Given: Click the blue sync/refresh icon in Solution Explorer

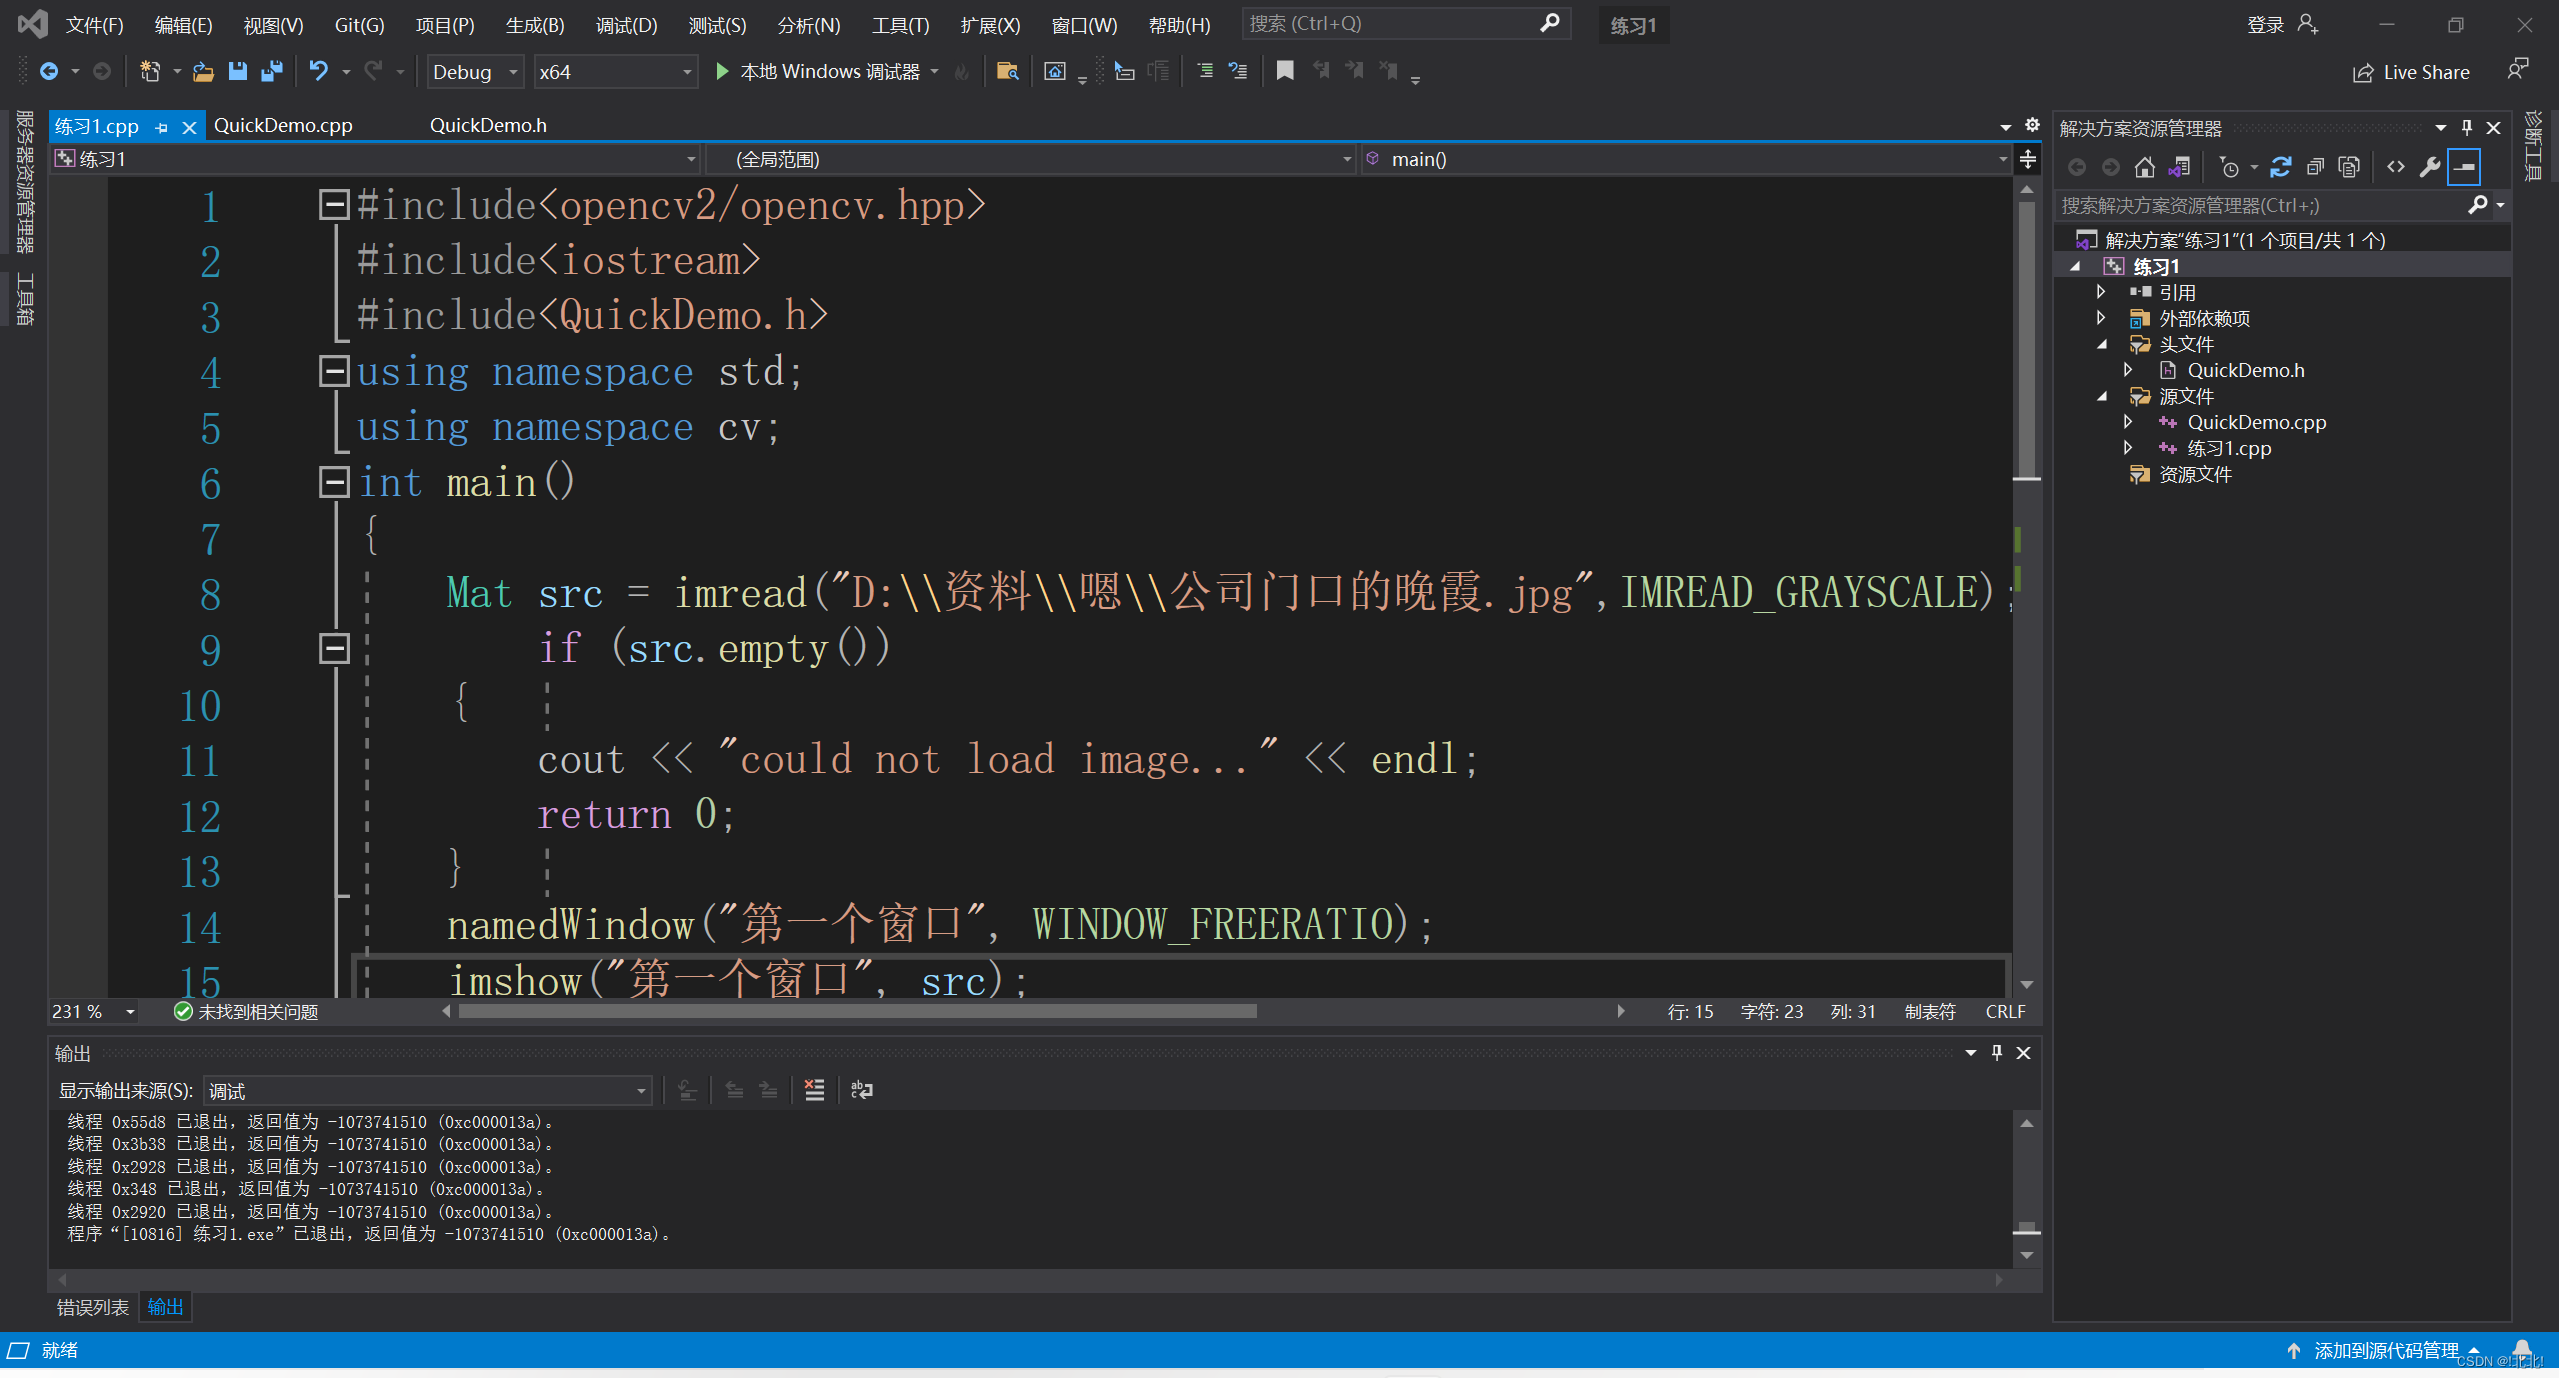Looking at the screenshot, I should (2280, 167).
